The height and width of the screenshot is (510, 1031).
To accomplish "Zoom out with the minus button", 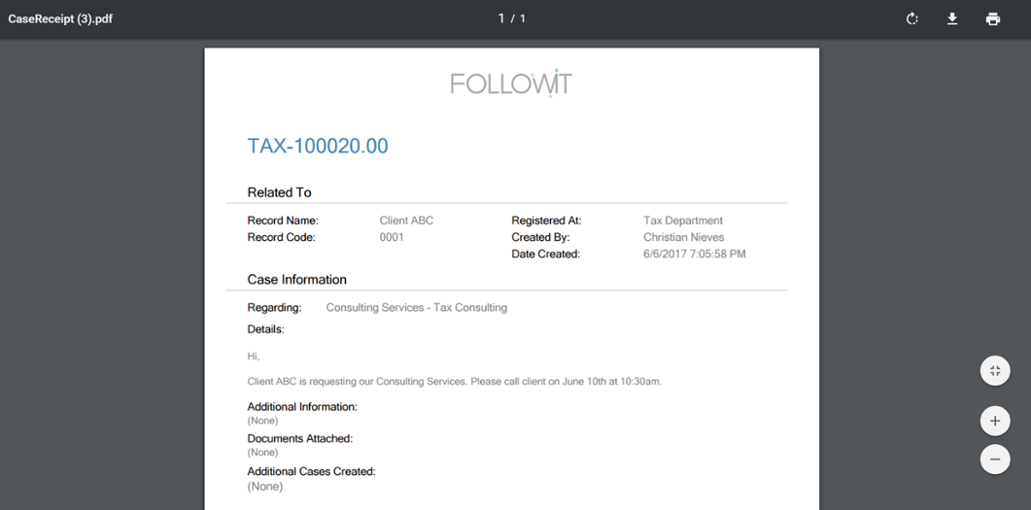I will pos(994,460).
